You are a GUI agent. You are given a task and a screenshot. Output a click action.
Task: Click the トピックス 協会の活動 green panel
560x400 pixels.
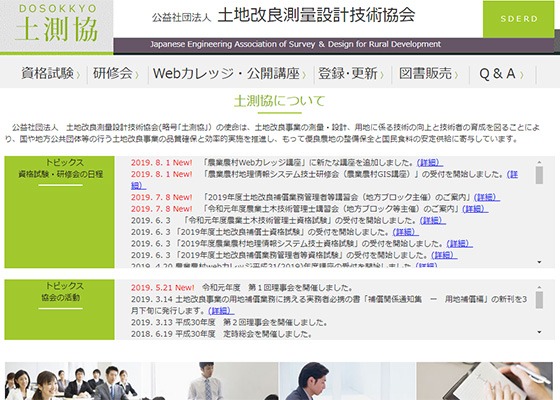click(60, 309)
